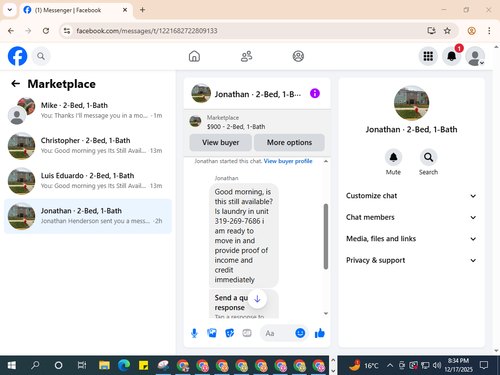Viewport: 500px width, 375px height.
Task: Launch Microsoft Edge from the taskbar
Action: point(124,366)
